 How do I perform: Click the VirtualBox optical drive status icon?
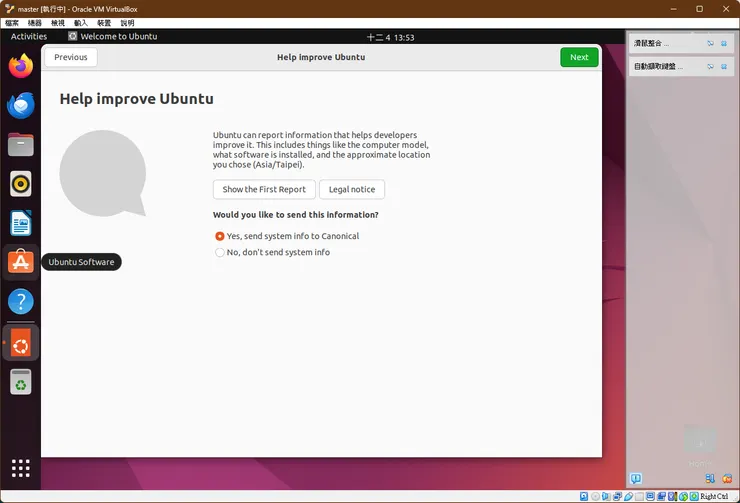click(596, 496)
